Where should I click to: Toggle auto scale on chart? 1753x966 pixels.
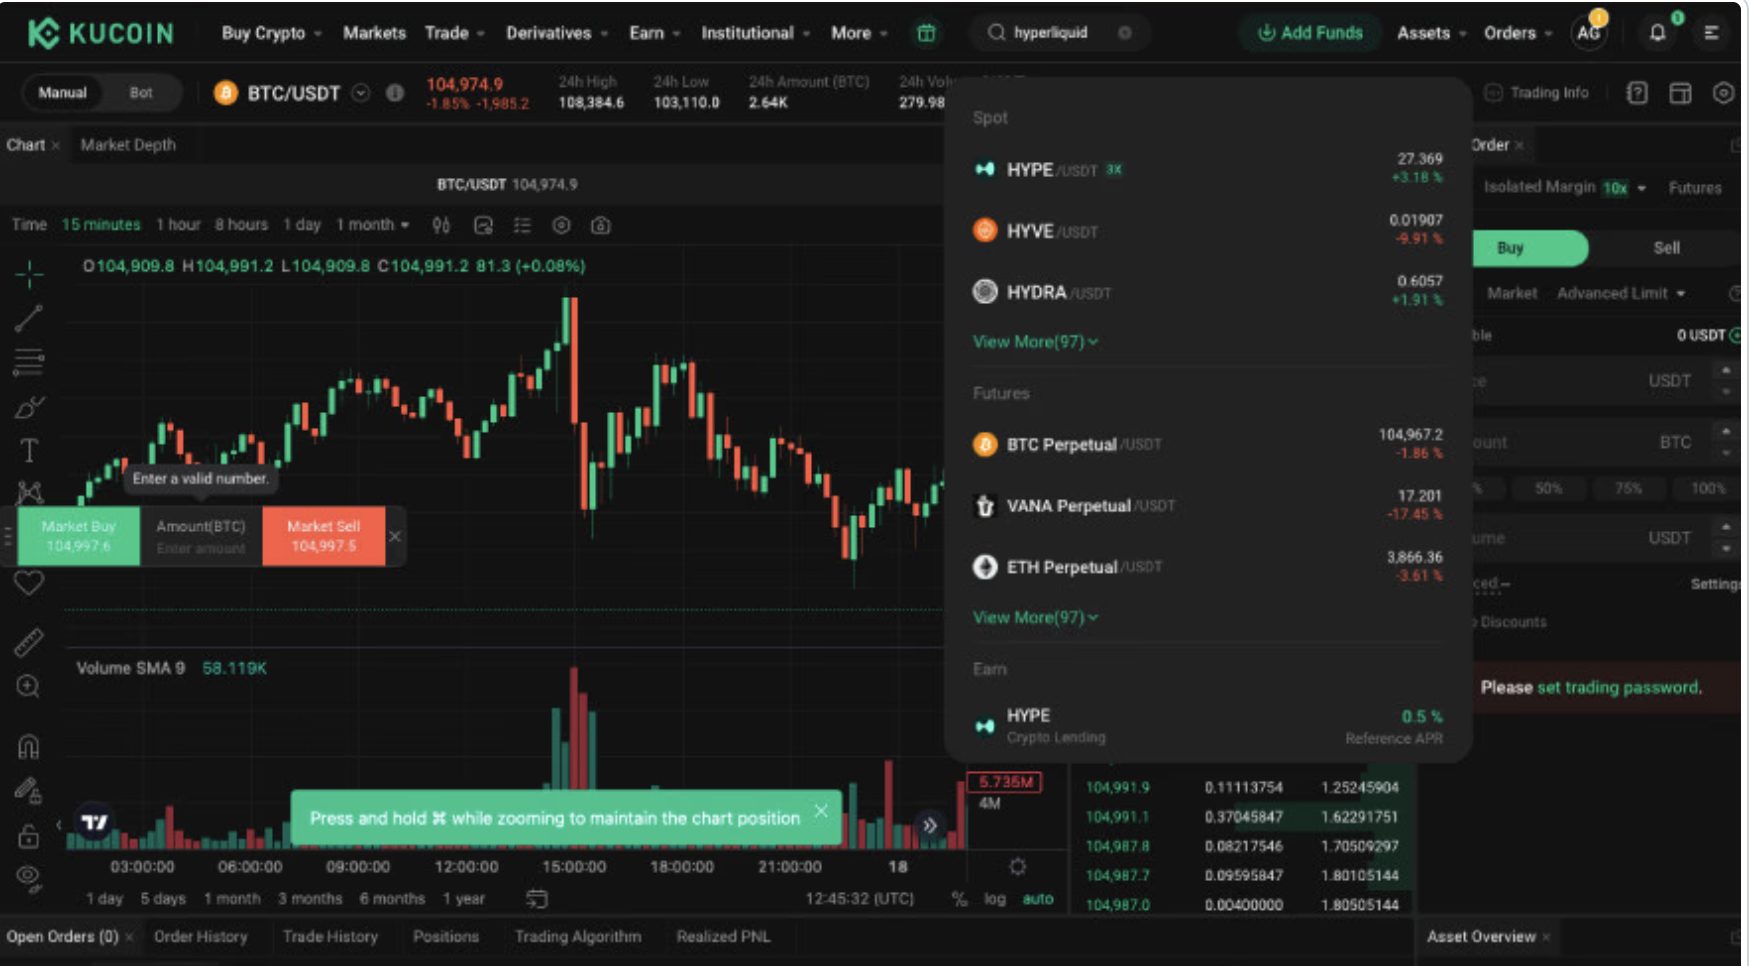coord(1037,898)
